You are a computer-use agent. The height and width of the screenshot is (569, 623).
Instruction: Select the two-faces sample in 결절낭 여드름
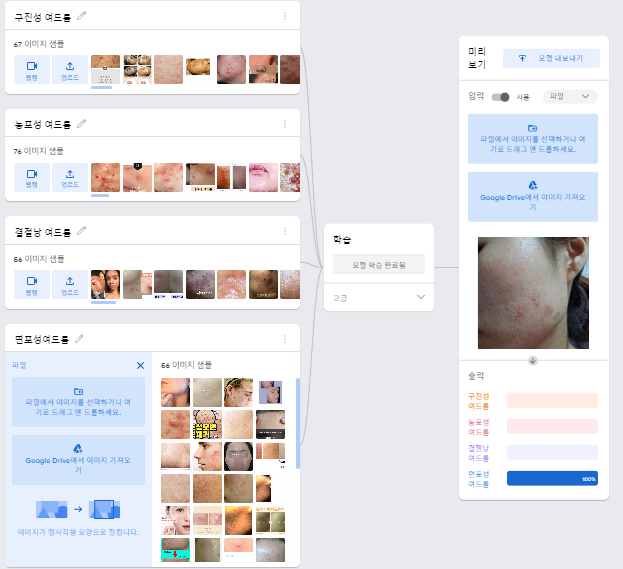105,284
